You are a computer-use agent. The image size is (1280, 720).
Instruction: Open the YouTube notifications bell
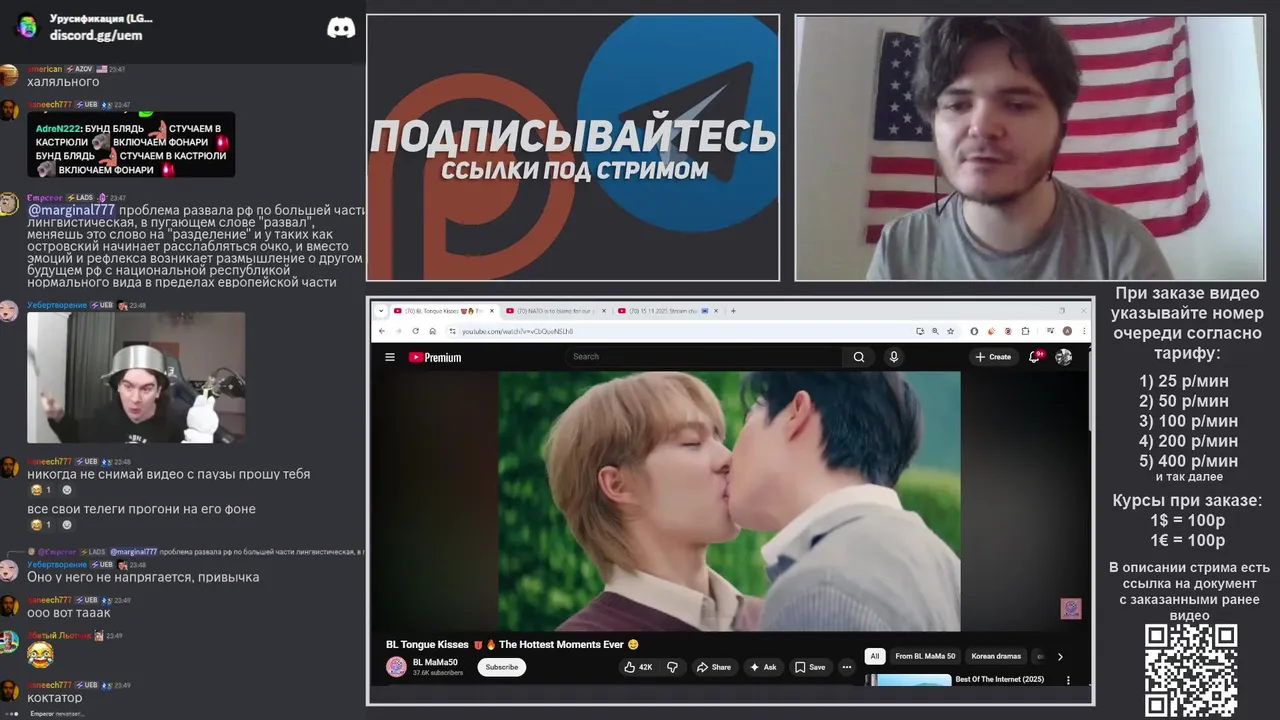(1036, 356)
